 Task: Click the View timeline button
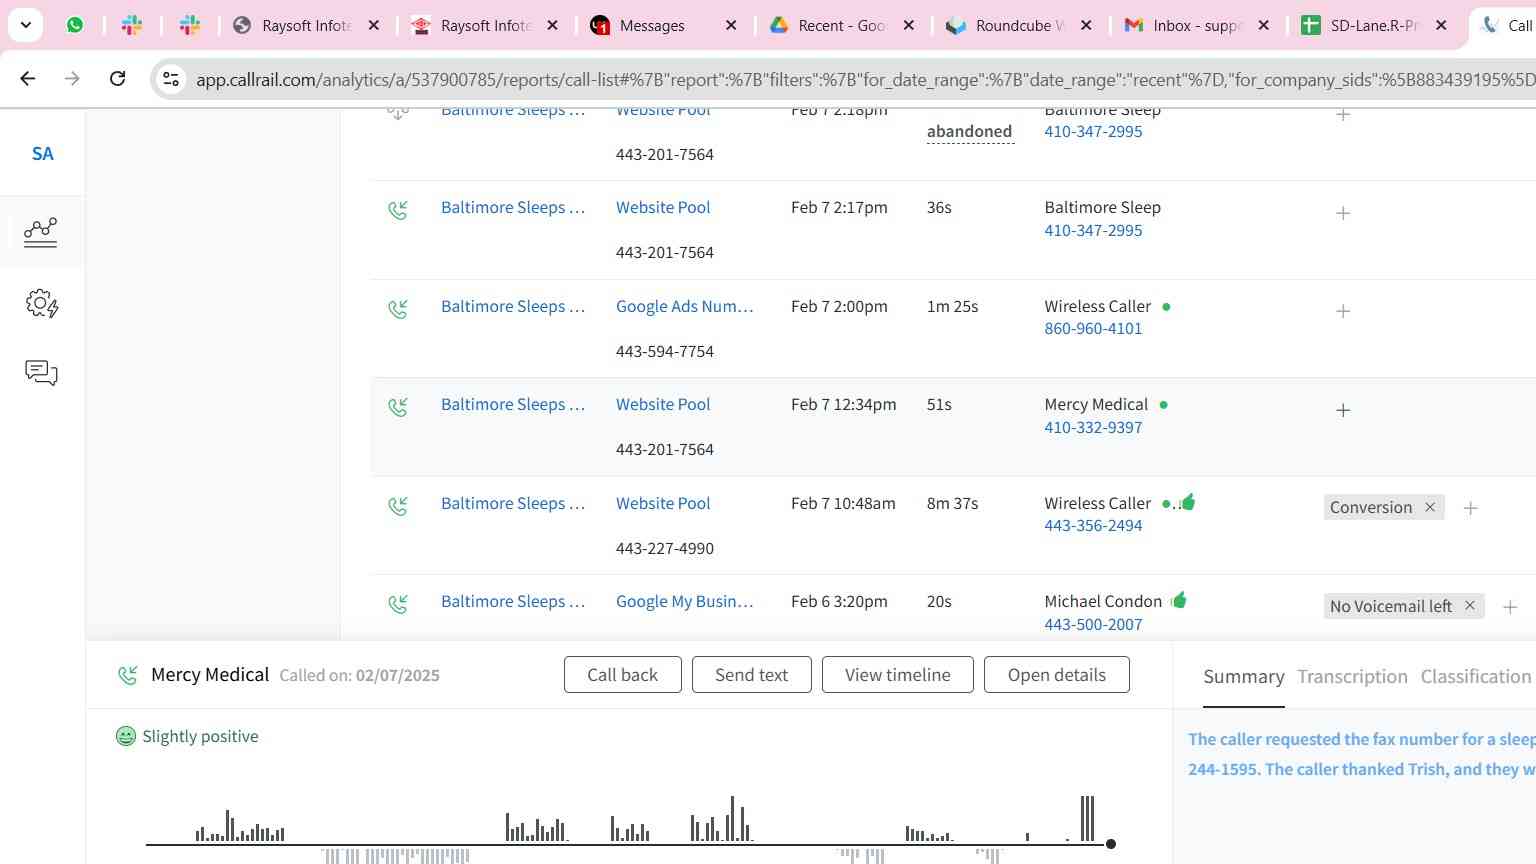[898, 675]
